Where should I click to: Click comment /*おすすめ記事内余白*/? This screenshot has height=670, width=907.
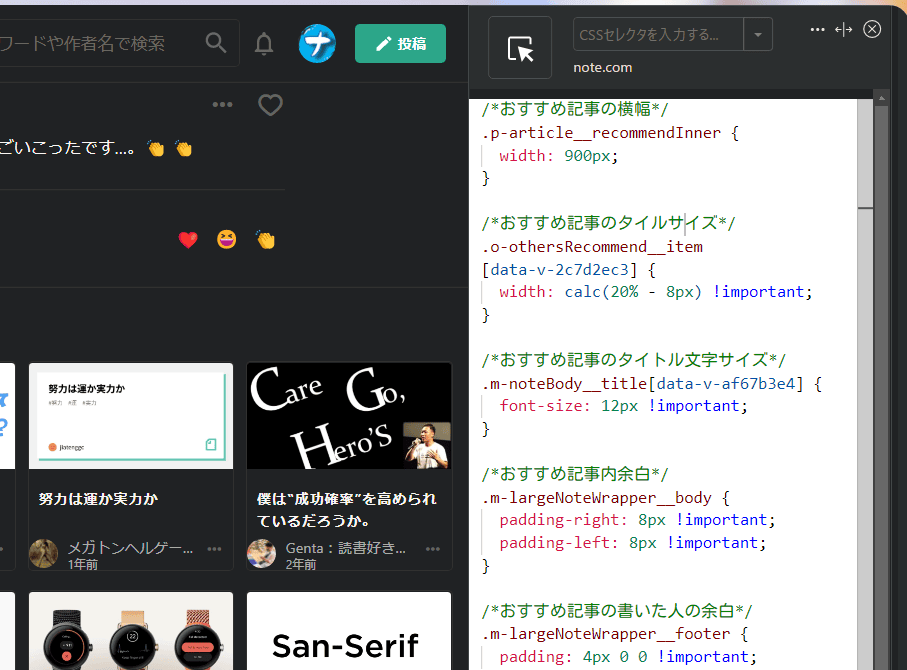tap(575, 474)
